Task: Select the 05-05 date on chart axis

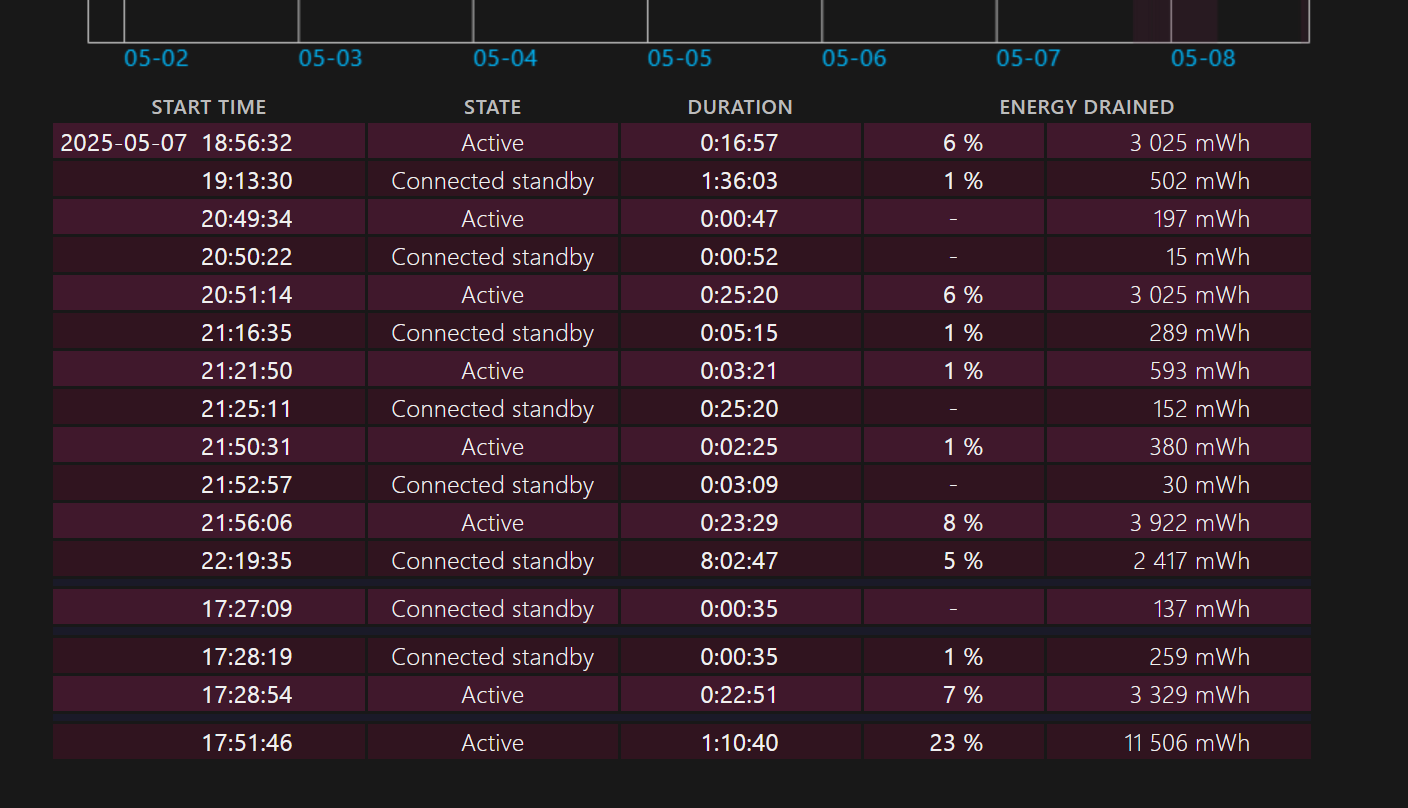Action: point(679,58)
